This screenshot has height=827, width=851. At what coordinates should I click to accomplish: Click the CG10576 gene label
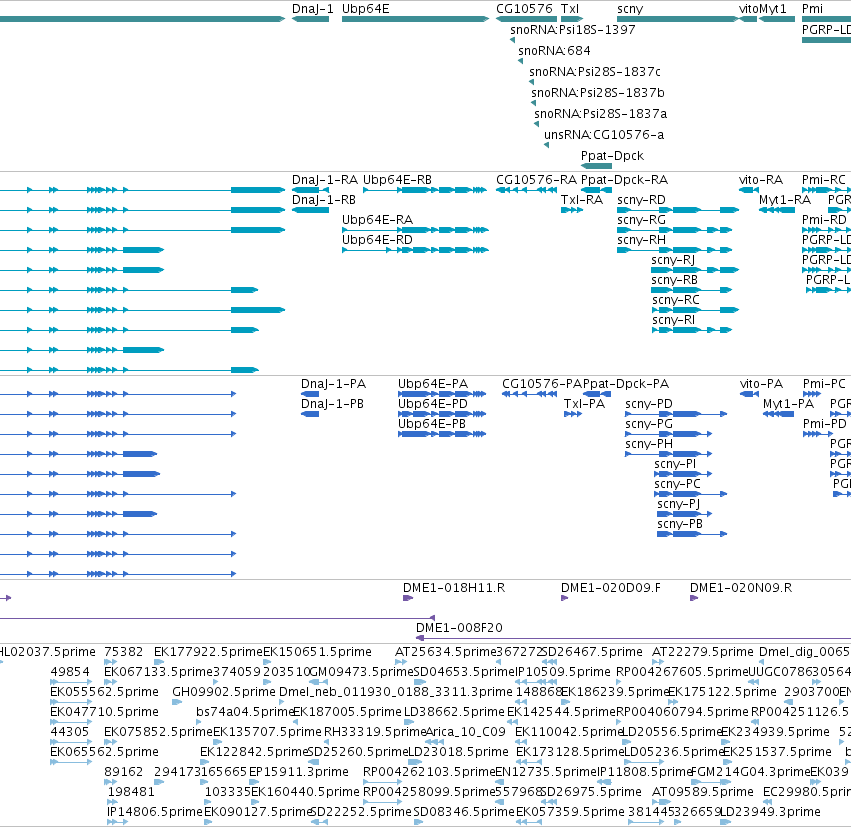tap(524, 9)
